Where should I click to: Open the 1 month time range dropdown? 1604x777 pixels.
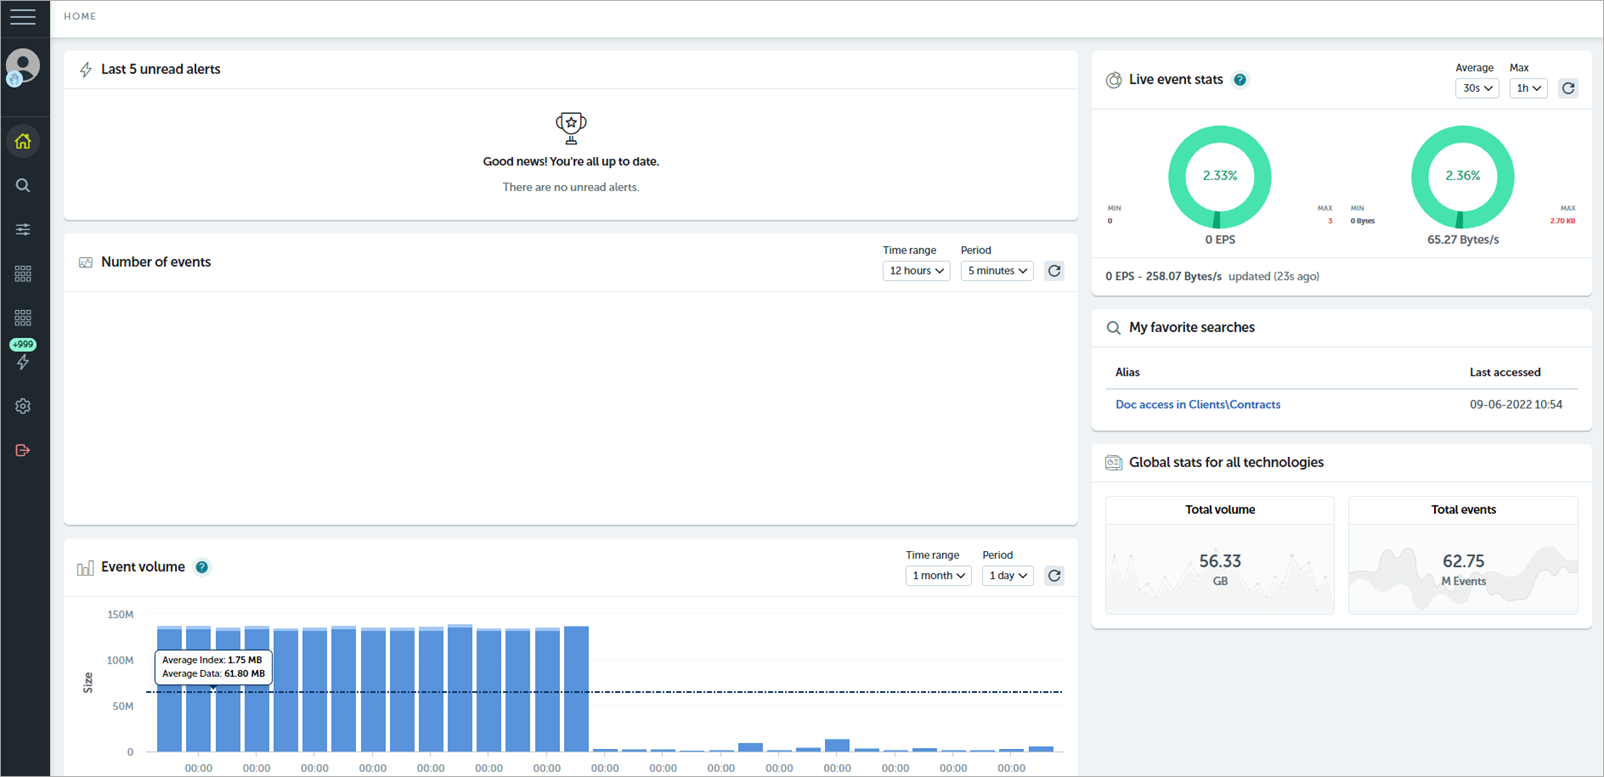(938, 576)
